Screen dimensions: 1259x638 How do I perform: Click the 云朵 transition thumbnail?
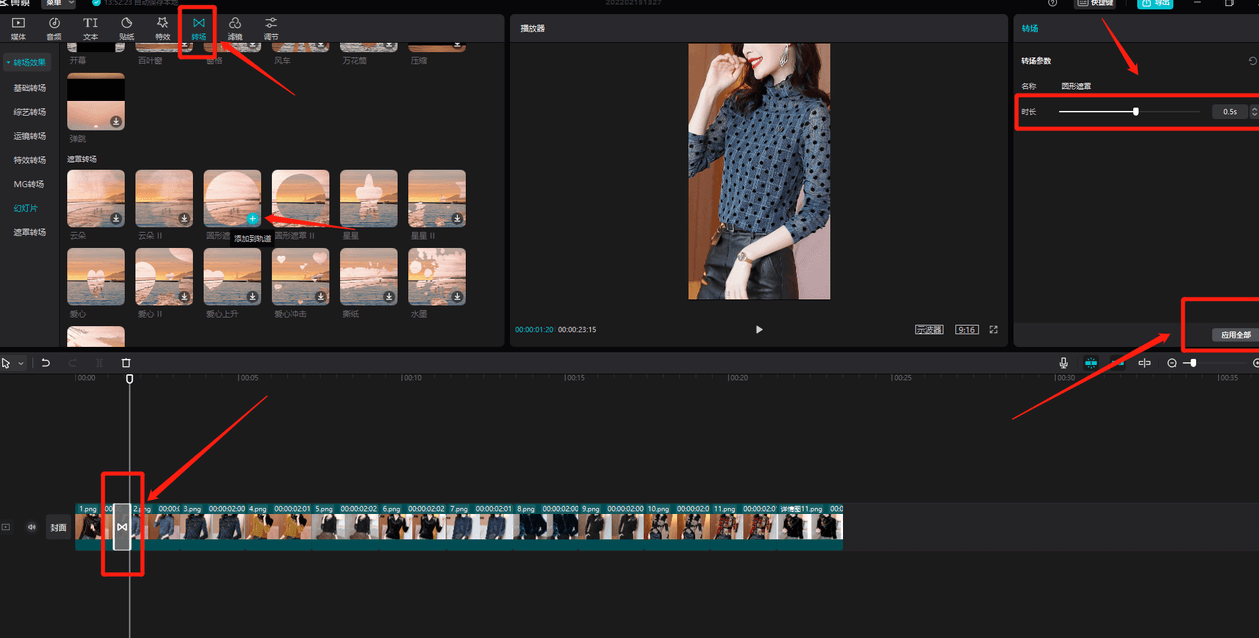click(96, 198)
